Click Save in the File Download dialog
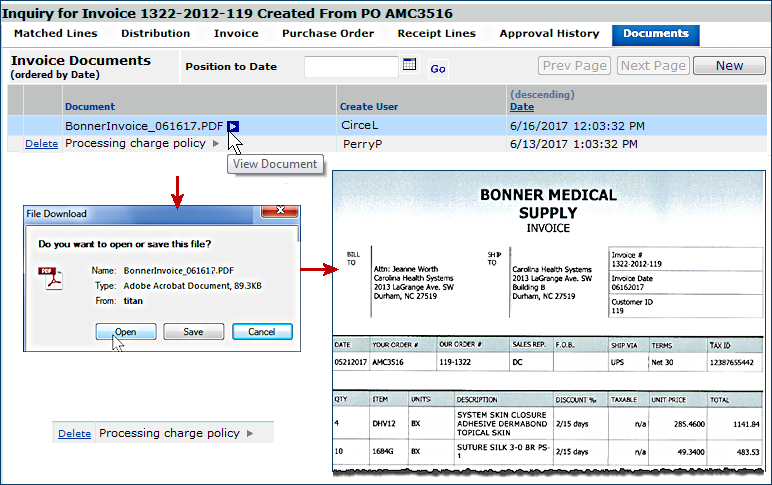Screen dimensions: 772x485 tap(193, 332)
